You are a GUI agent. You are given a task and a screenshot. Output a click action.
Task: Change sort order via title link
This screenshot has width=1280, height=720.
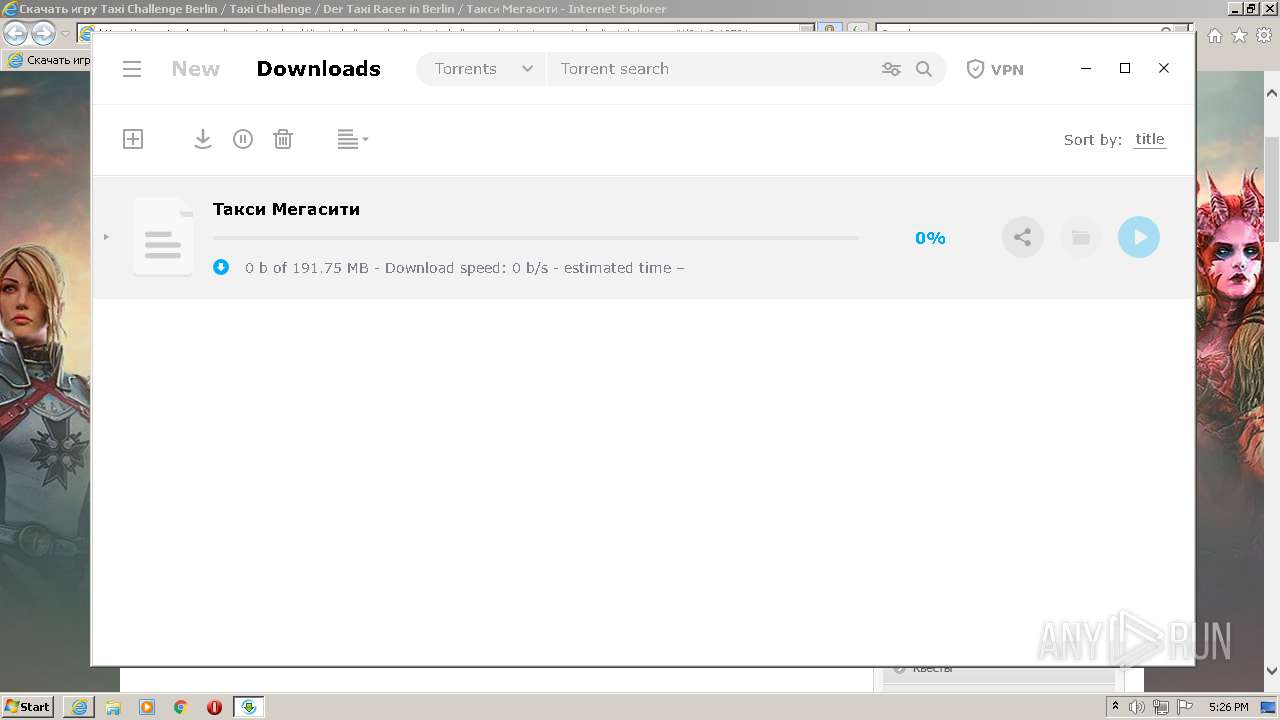[1150, 140]
